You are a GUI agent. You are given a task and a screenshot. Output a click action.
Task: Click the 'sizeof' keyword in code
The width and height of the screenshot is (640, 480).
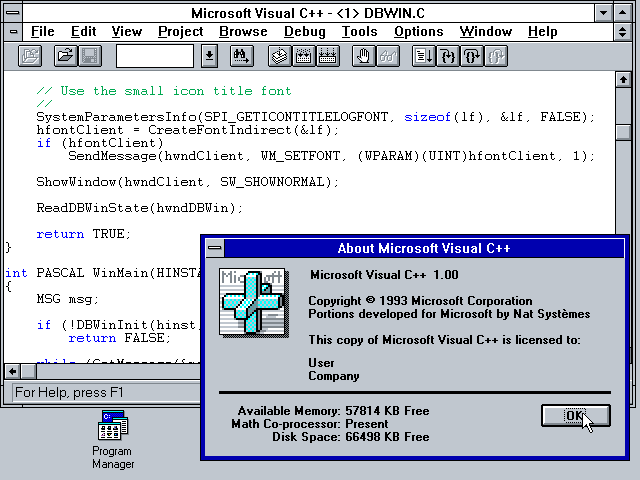click(x=427, y=117)
